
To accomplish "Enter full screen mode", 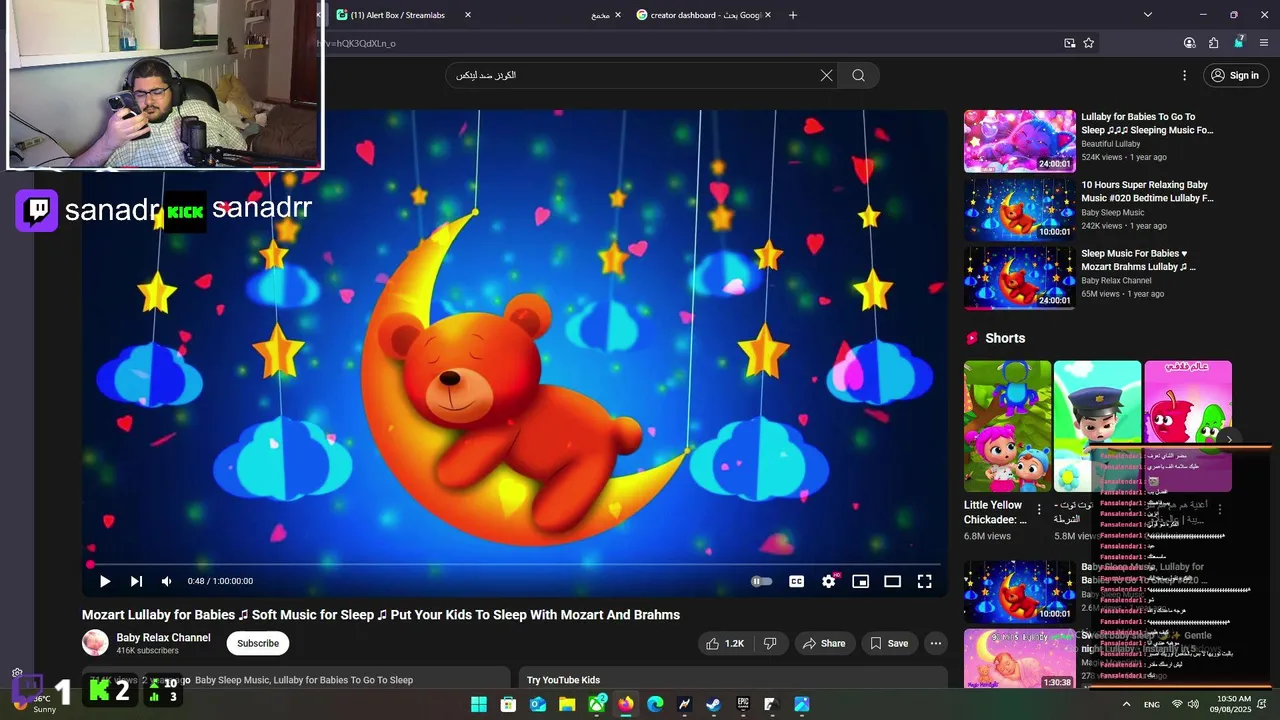I will [925, 581].
